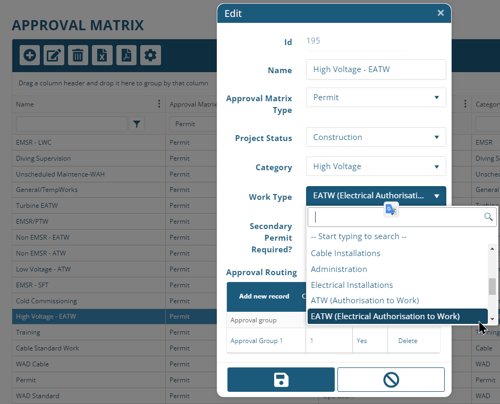The height and width of the screenshot is (404, 500).
Task: Click the Approval group column header
Action: pyautogui.click(x=266, y=320)
